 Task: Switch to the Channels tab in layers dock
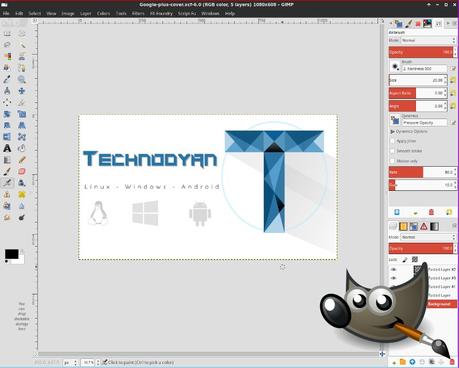[x=403, y=227]
